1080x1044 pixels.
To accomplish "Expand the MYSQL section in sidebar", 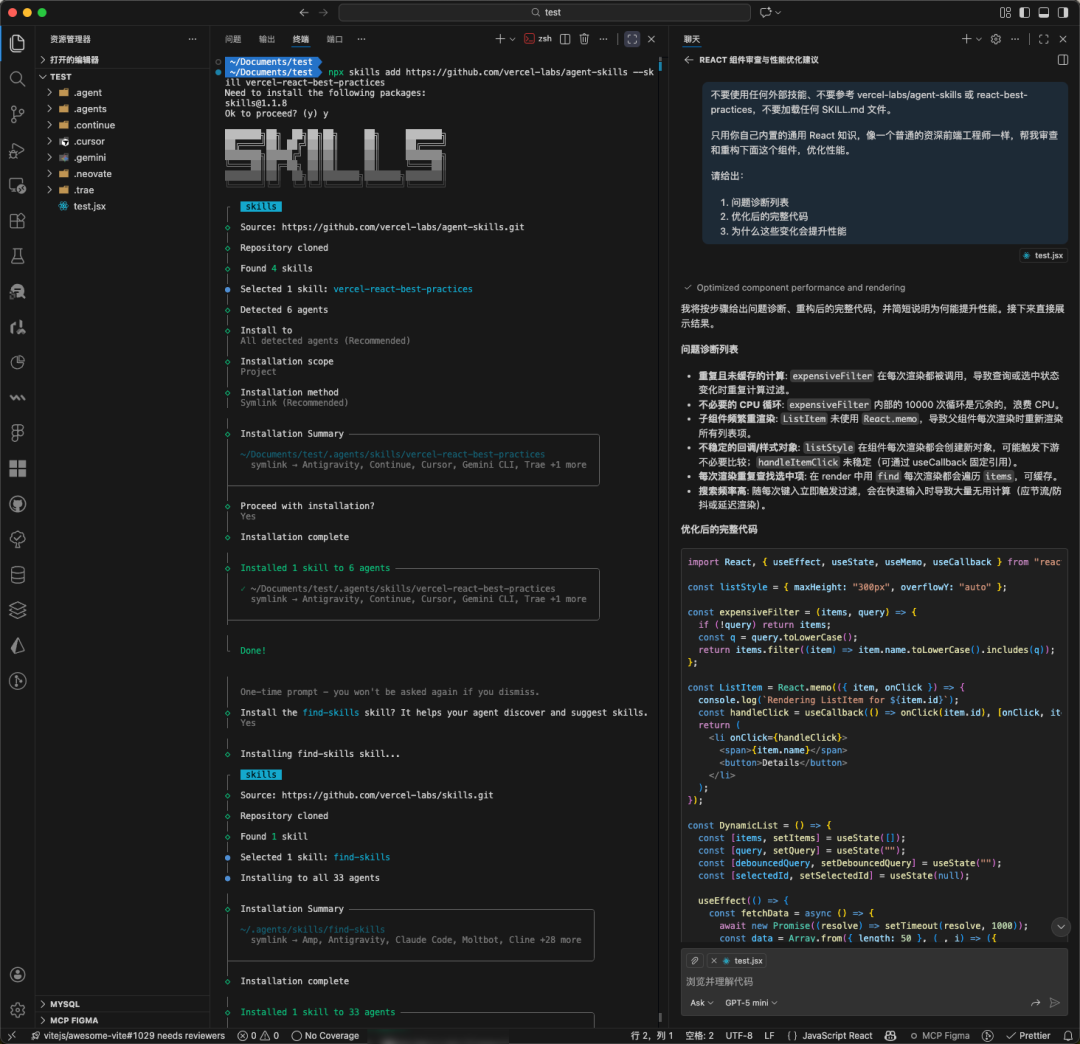I will pyautogui.click(x=65, y=1004).
